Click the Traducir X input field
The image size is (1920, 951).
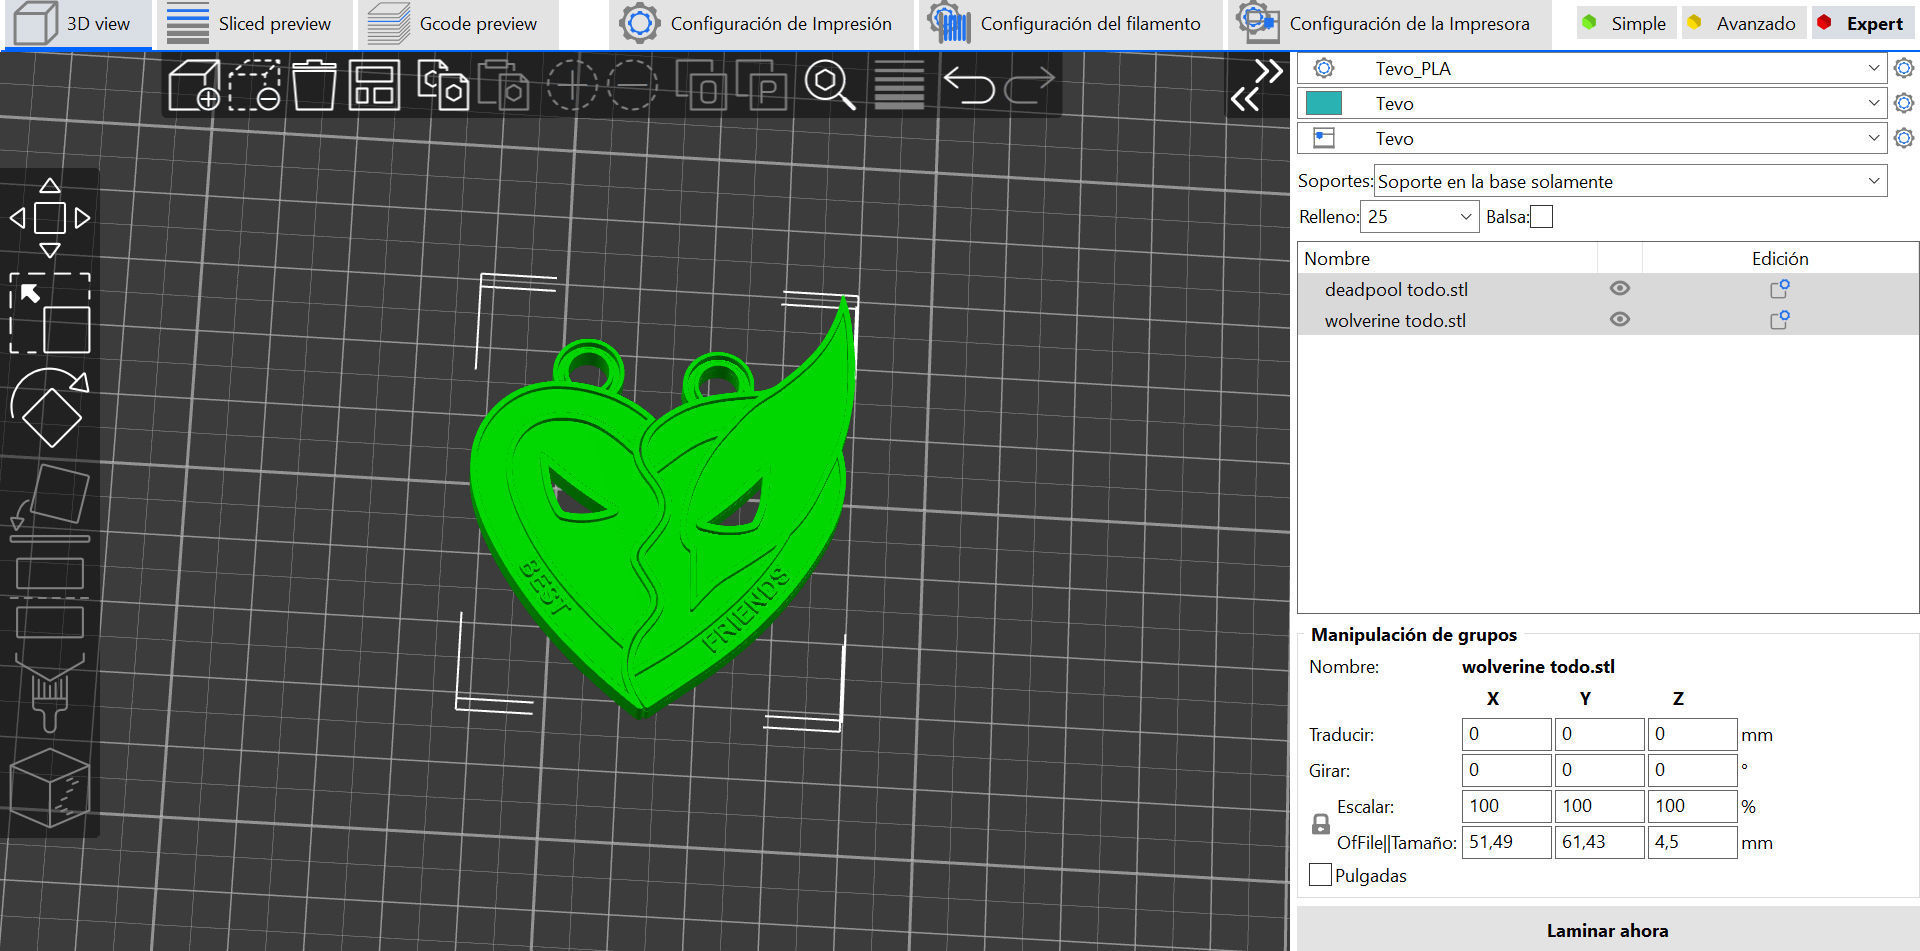click(x=1506, y=734)
